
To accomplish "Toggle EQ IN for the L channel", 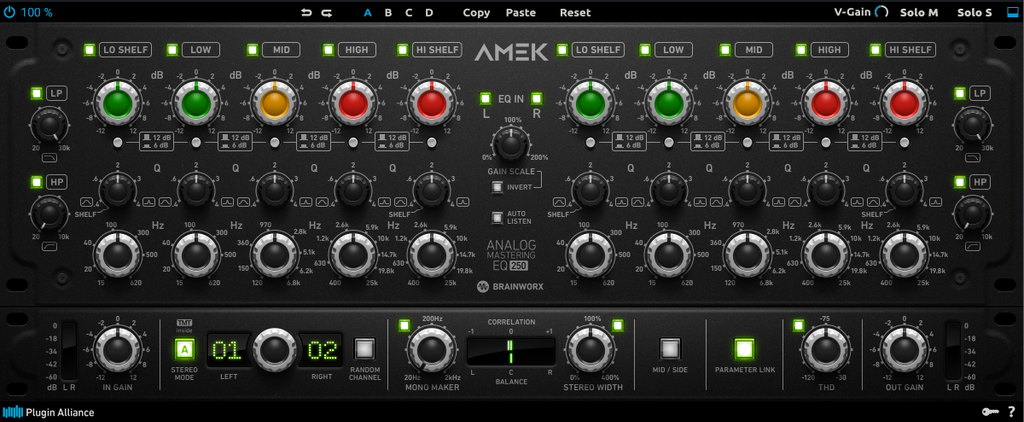I will tap(485, 99).
